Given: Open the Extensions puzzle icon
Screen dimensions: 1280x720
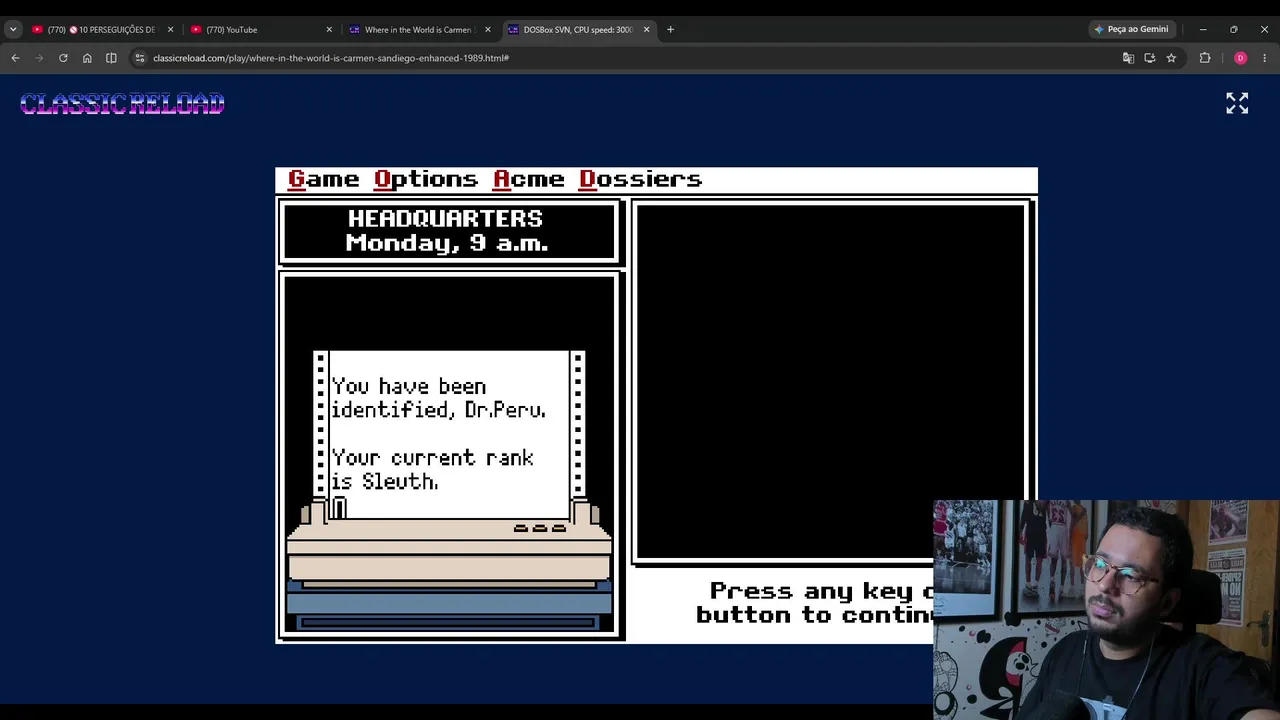Looking at the screenshot, I should tap(1205, 58).
